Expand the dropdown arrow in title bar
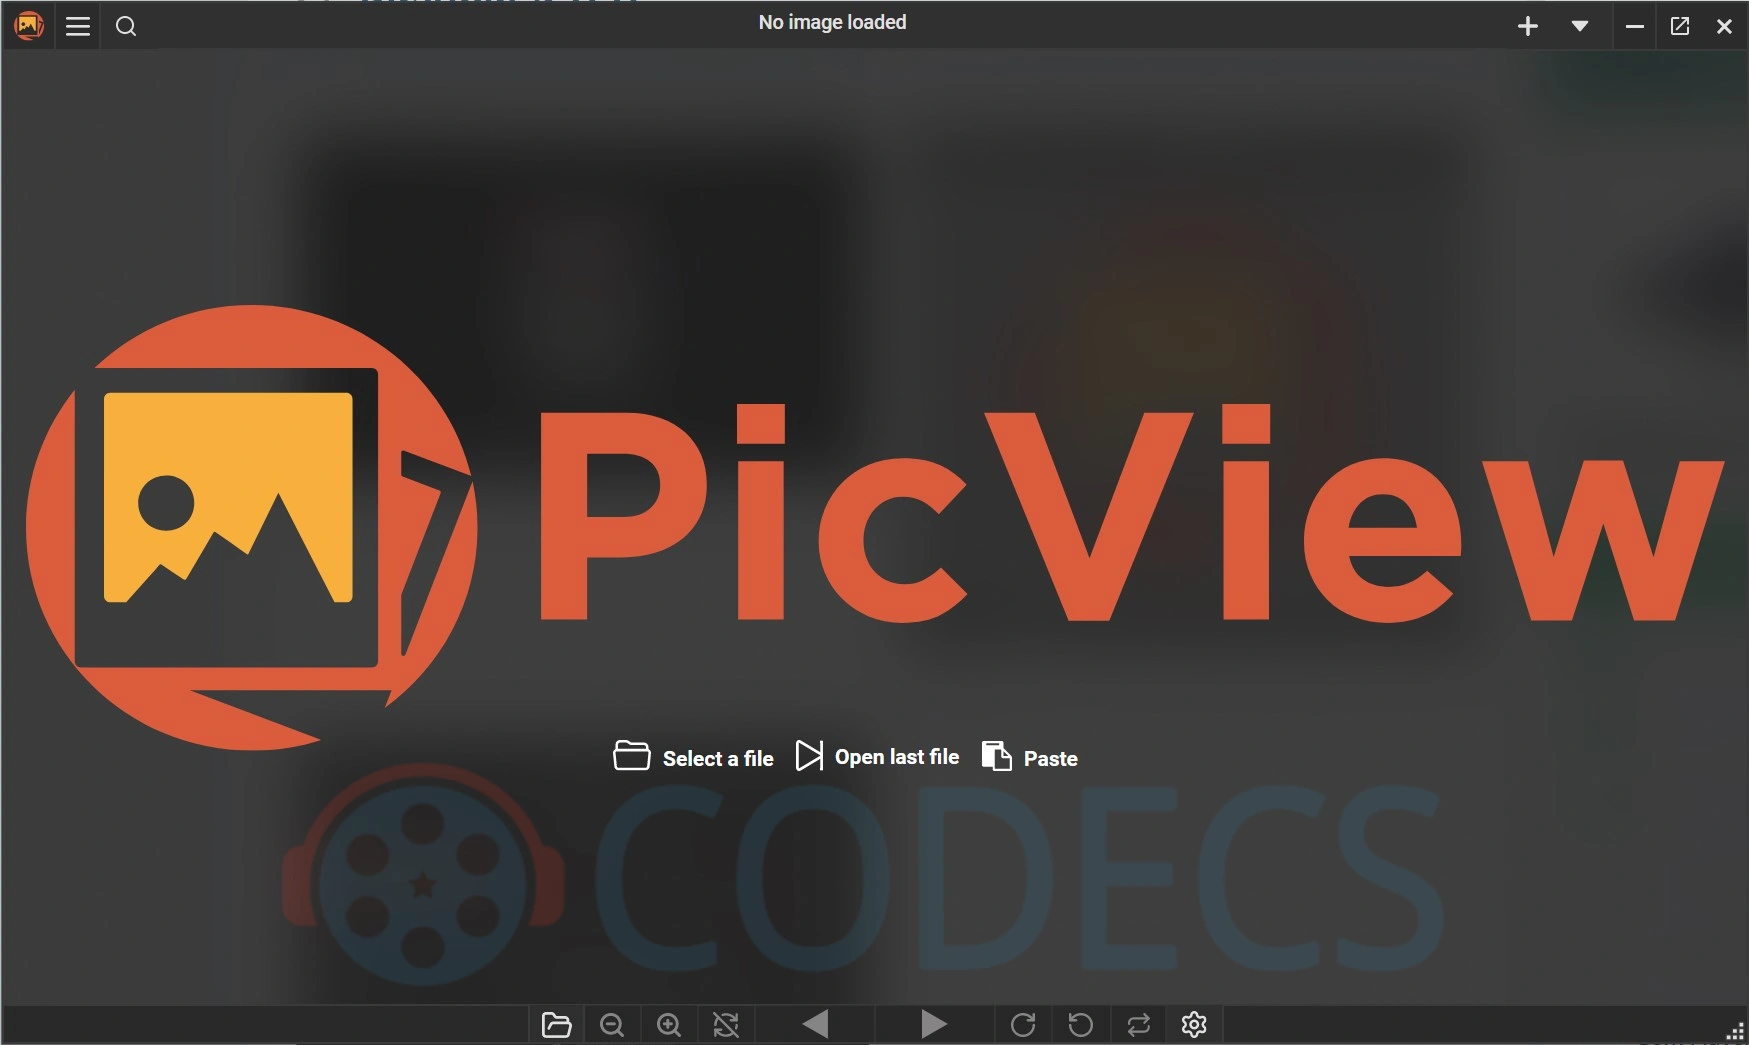 coord(1580,26)
